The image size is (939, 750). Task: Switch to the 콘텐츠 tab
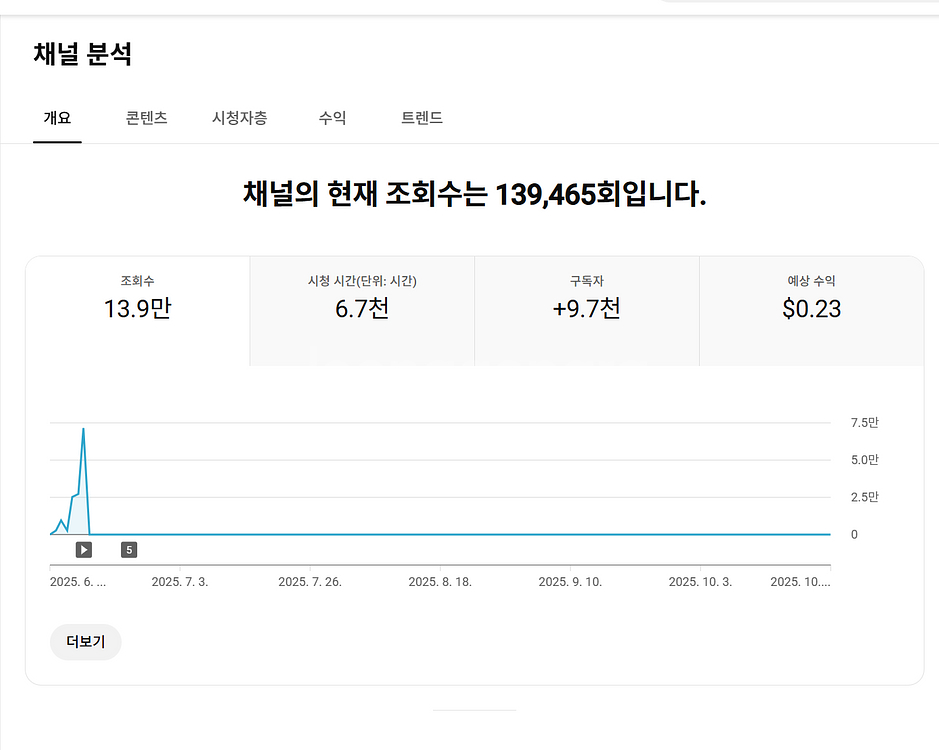point(146,118)
